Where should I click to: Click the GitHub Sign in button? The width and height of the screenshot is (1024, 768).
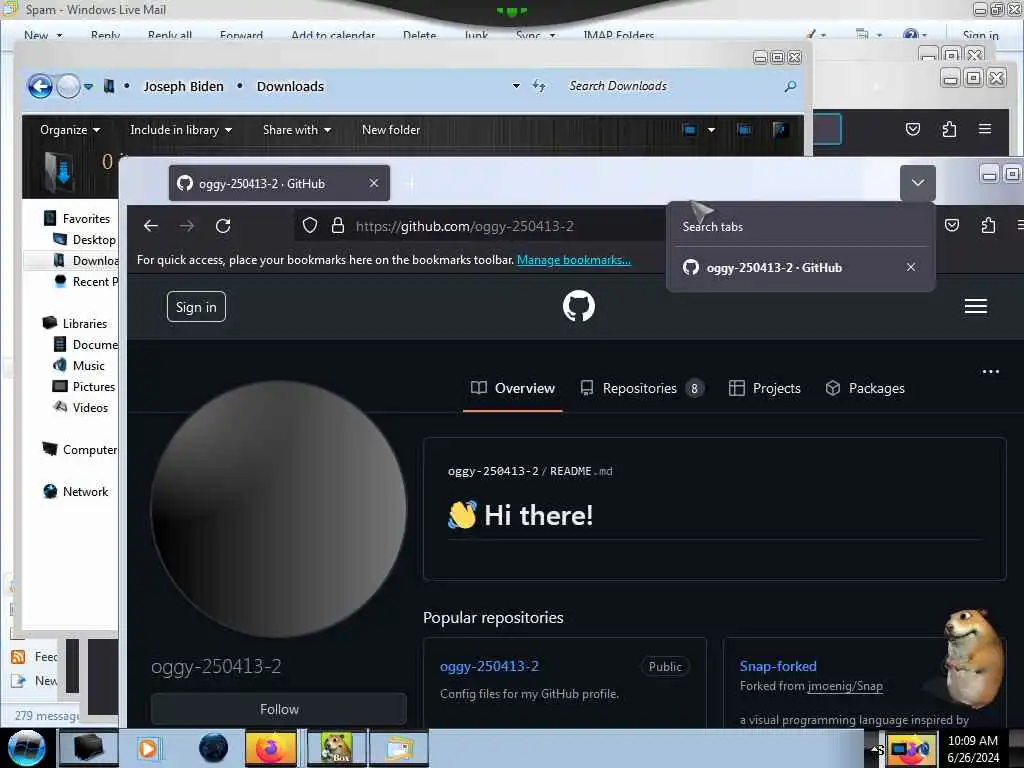point(196,307)
